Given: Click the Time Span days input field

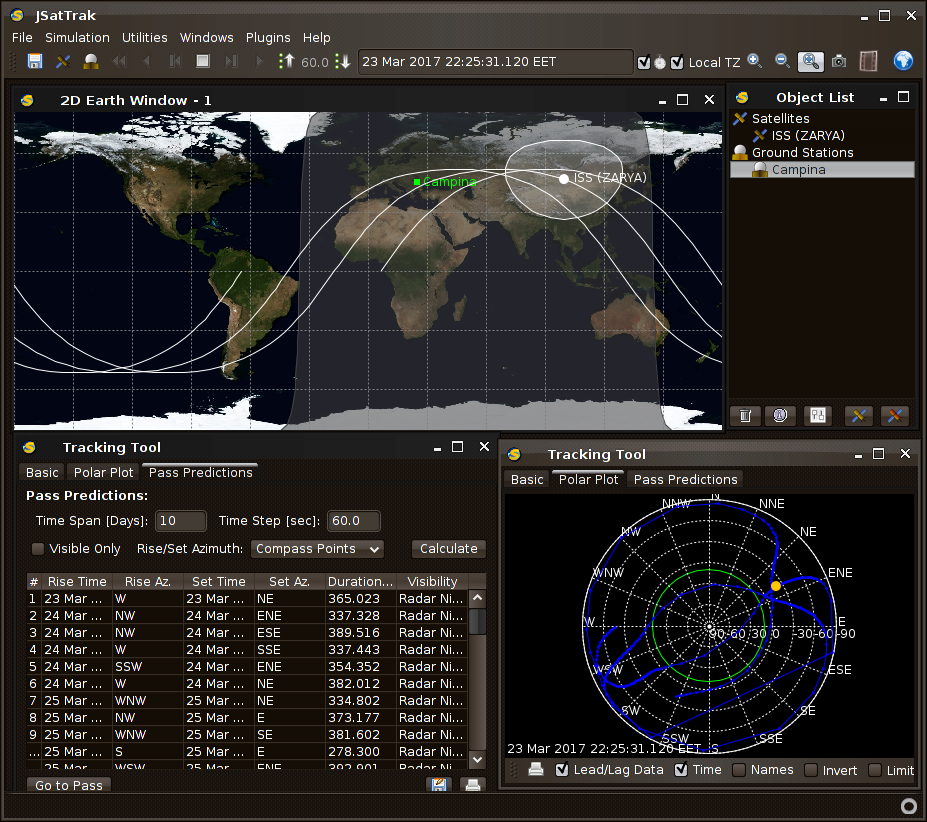Looking at the screenshot, I should pos(180,521).
